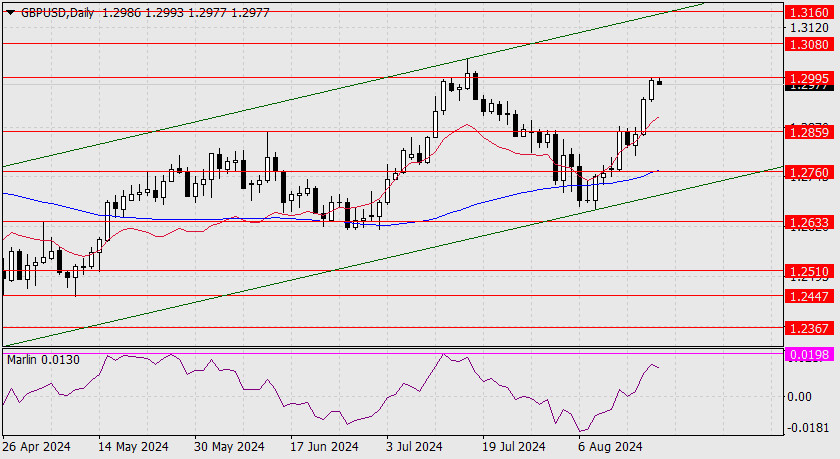Click the magenta 0.0198 Marlin level label
This screenshot has height=459, width=840.
(x=809, y=354)
